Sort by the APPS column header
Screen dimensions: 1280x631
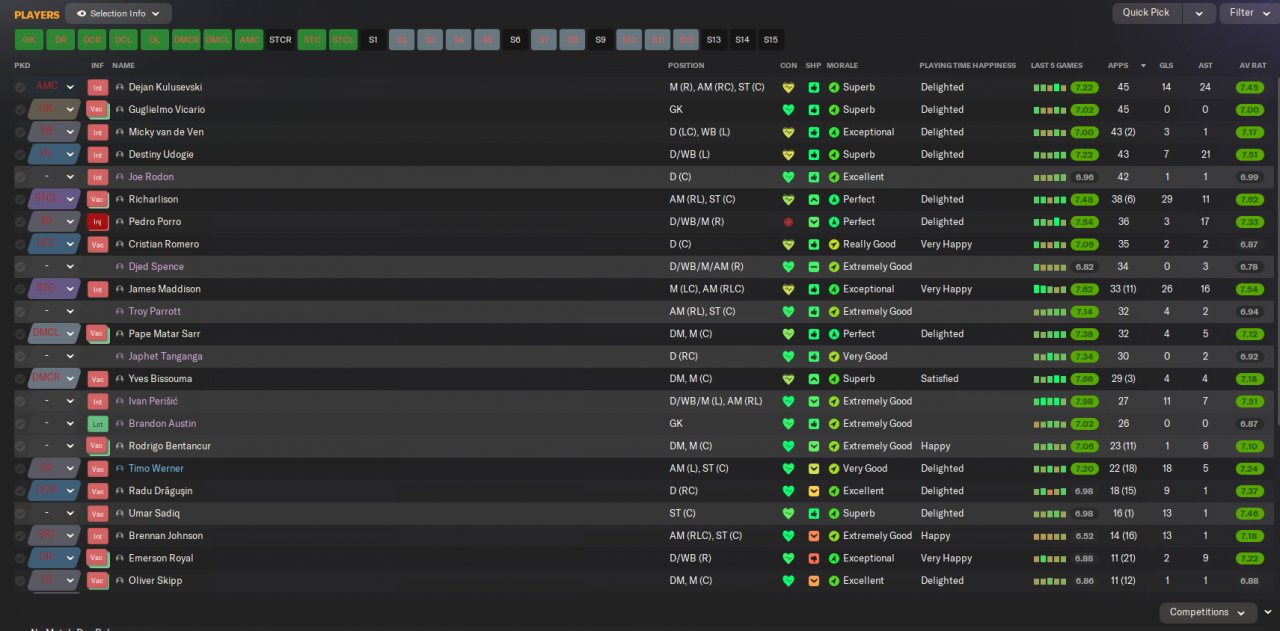(x=1118, y=66)
